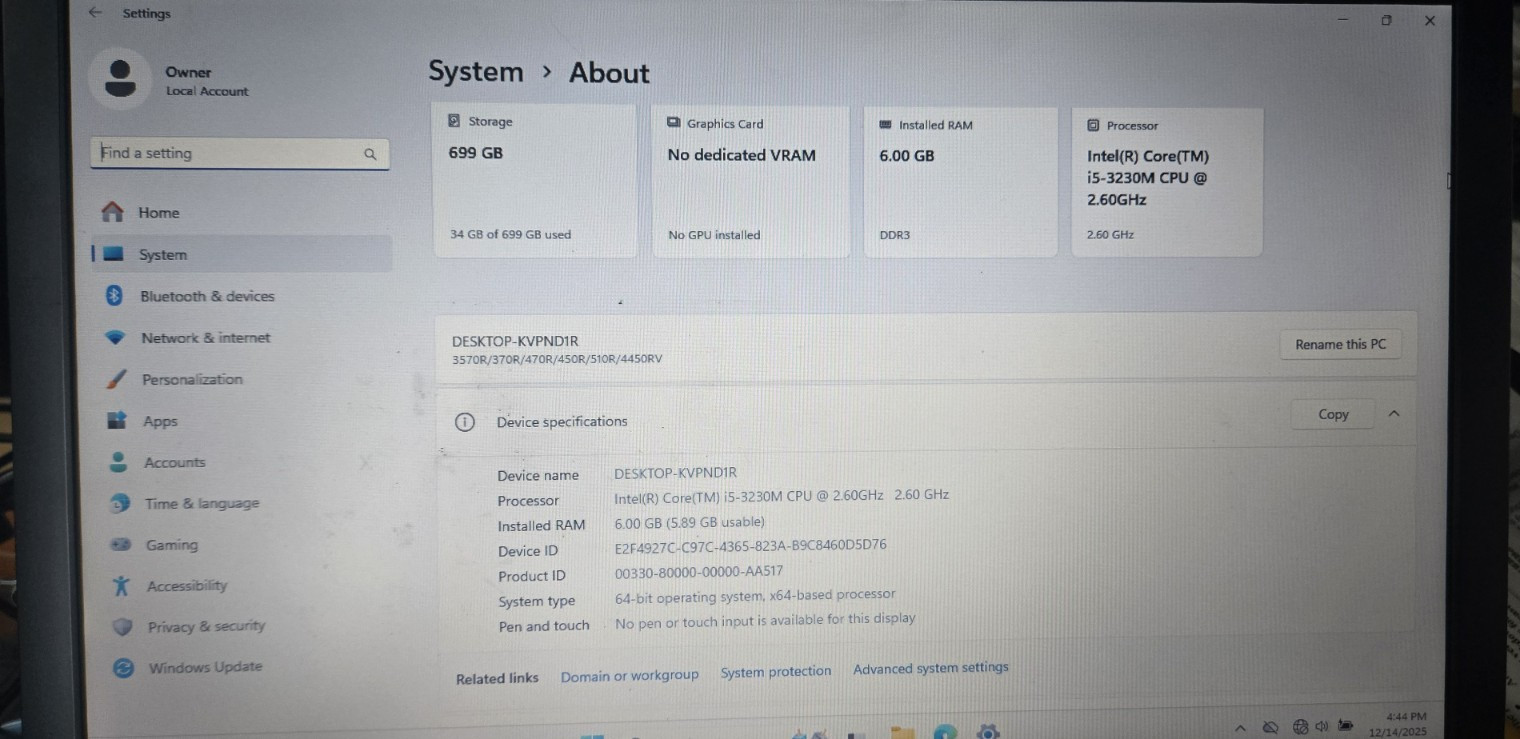Click the Owner profile avatar
The width and height of the screenshot is (1520, 739).
point(120,79)
